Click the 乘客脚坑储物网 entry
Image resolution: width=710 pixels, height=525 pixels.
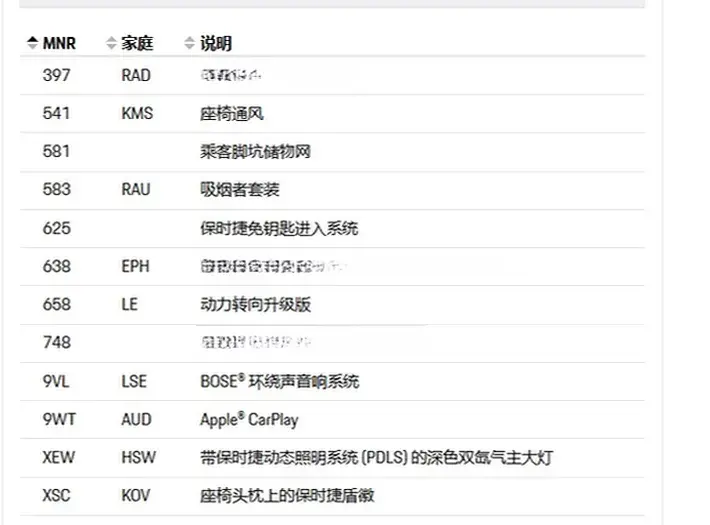pyautogui.click(x=255, y=152)
